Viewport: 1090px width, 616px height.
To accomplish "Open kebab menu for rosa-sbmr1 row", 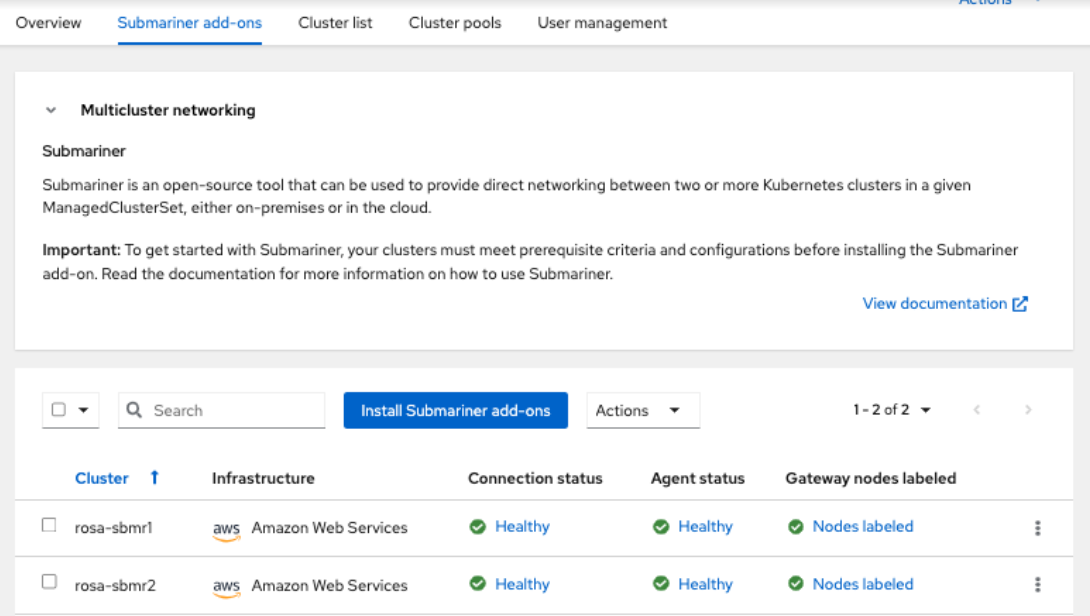I will [1037, 528].
